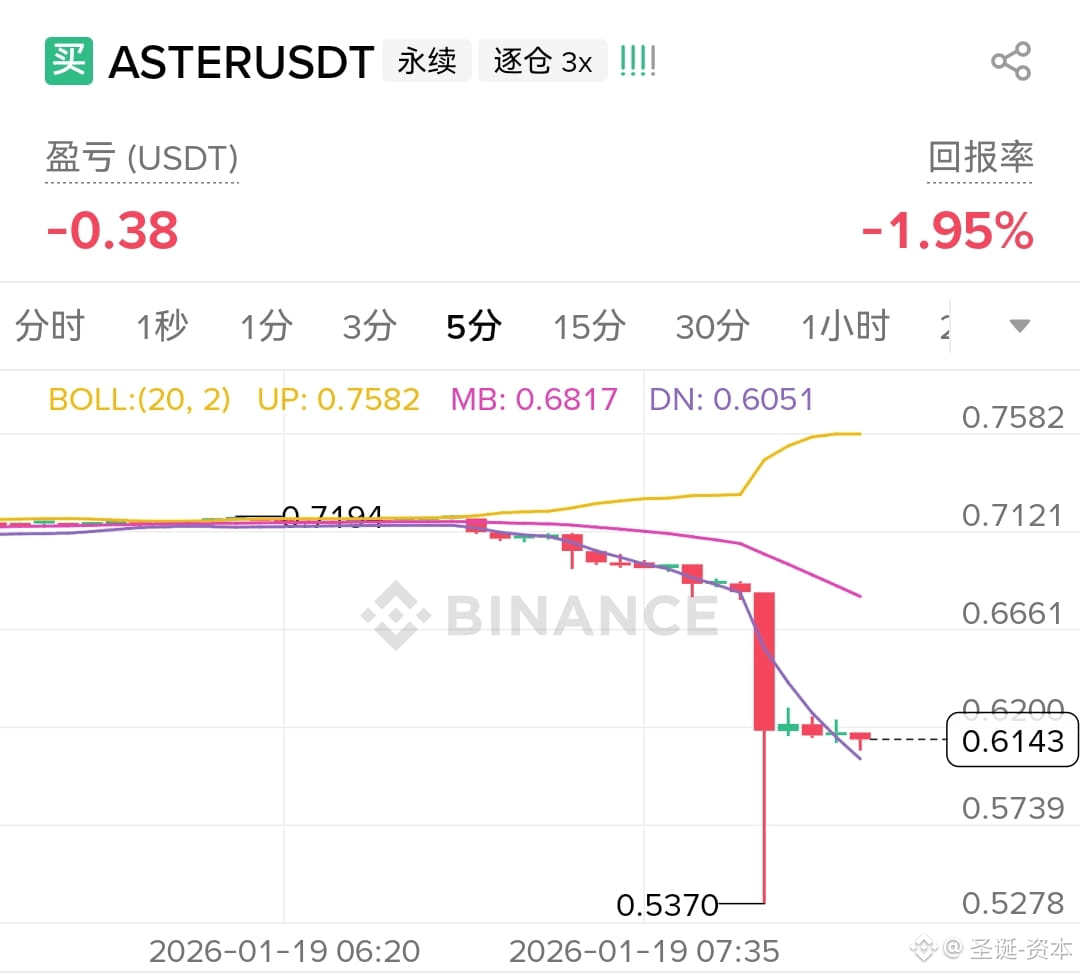The image size is (1080, 974).
Task: Click the 逐仓 3x margin mode badge
Action: [x=543, y=60]
